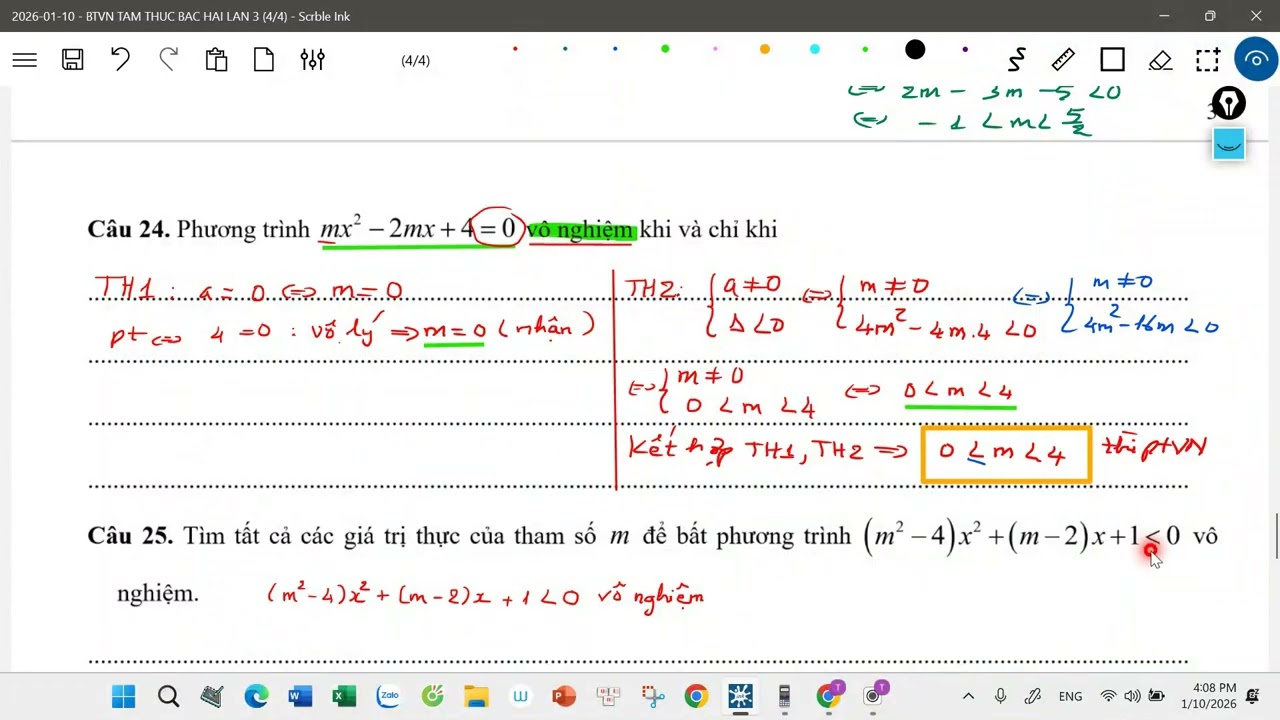Pick the large black pen color
This screenshot has height=720, width=1280.
point(915,50)
